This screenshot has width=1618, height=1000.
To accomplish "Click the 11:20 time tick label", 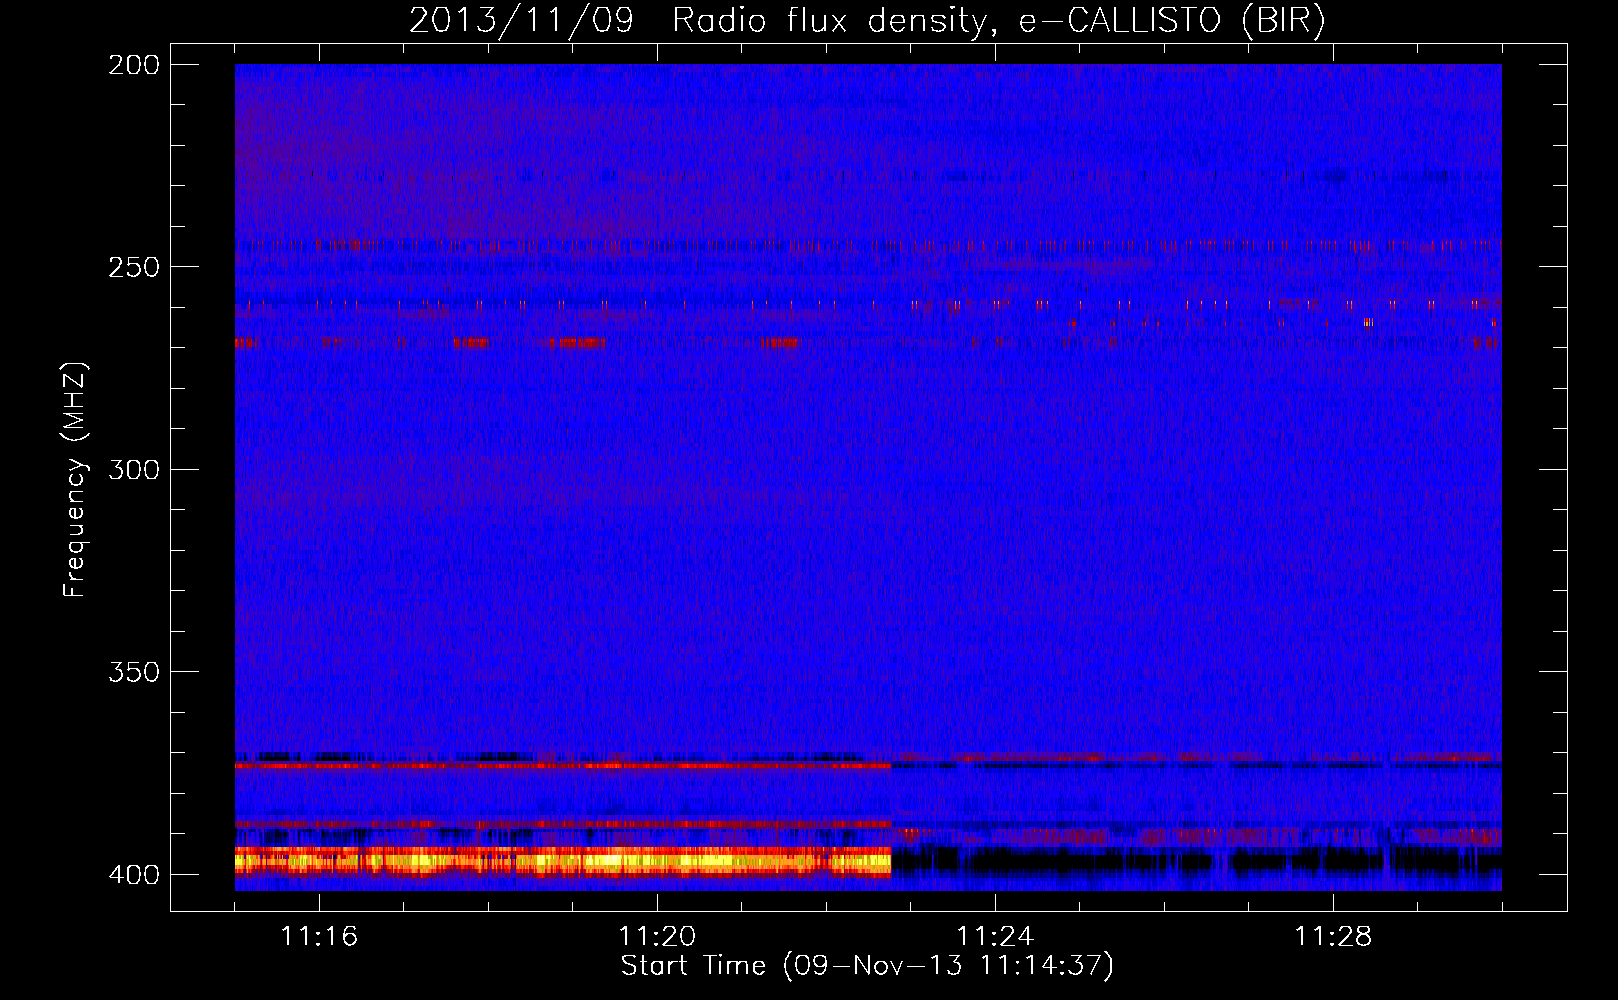I will (x=657, y=936).
